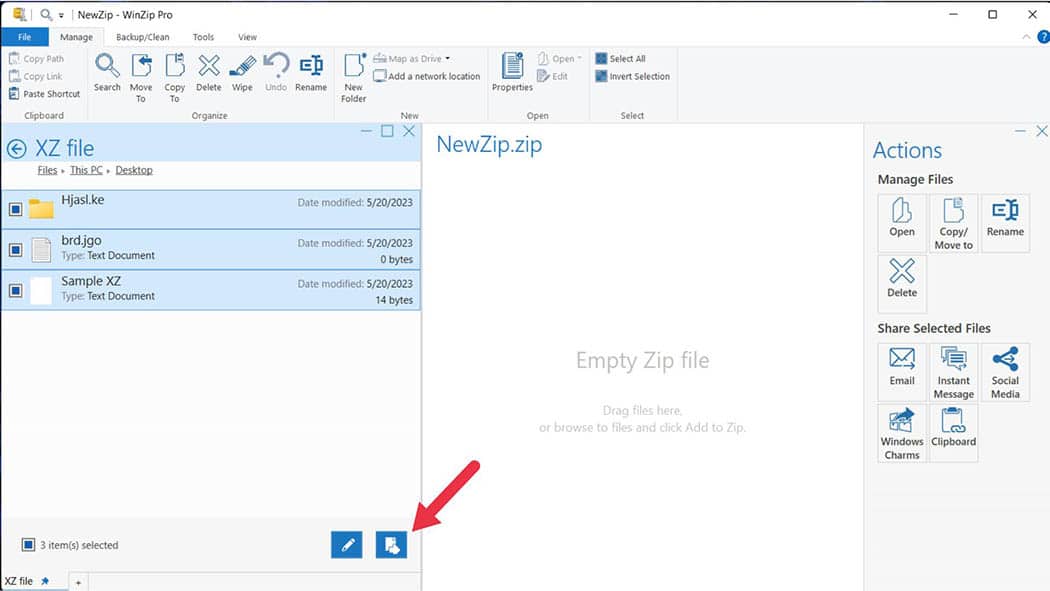This screenshot has width=1050, height=591.
Task: Click Copy Link in Clipboard group
Action: click(x=35, y=76)
